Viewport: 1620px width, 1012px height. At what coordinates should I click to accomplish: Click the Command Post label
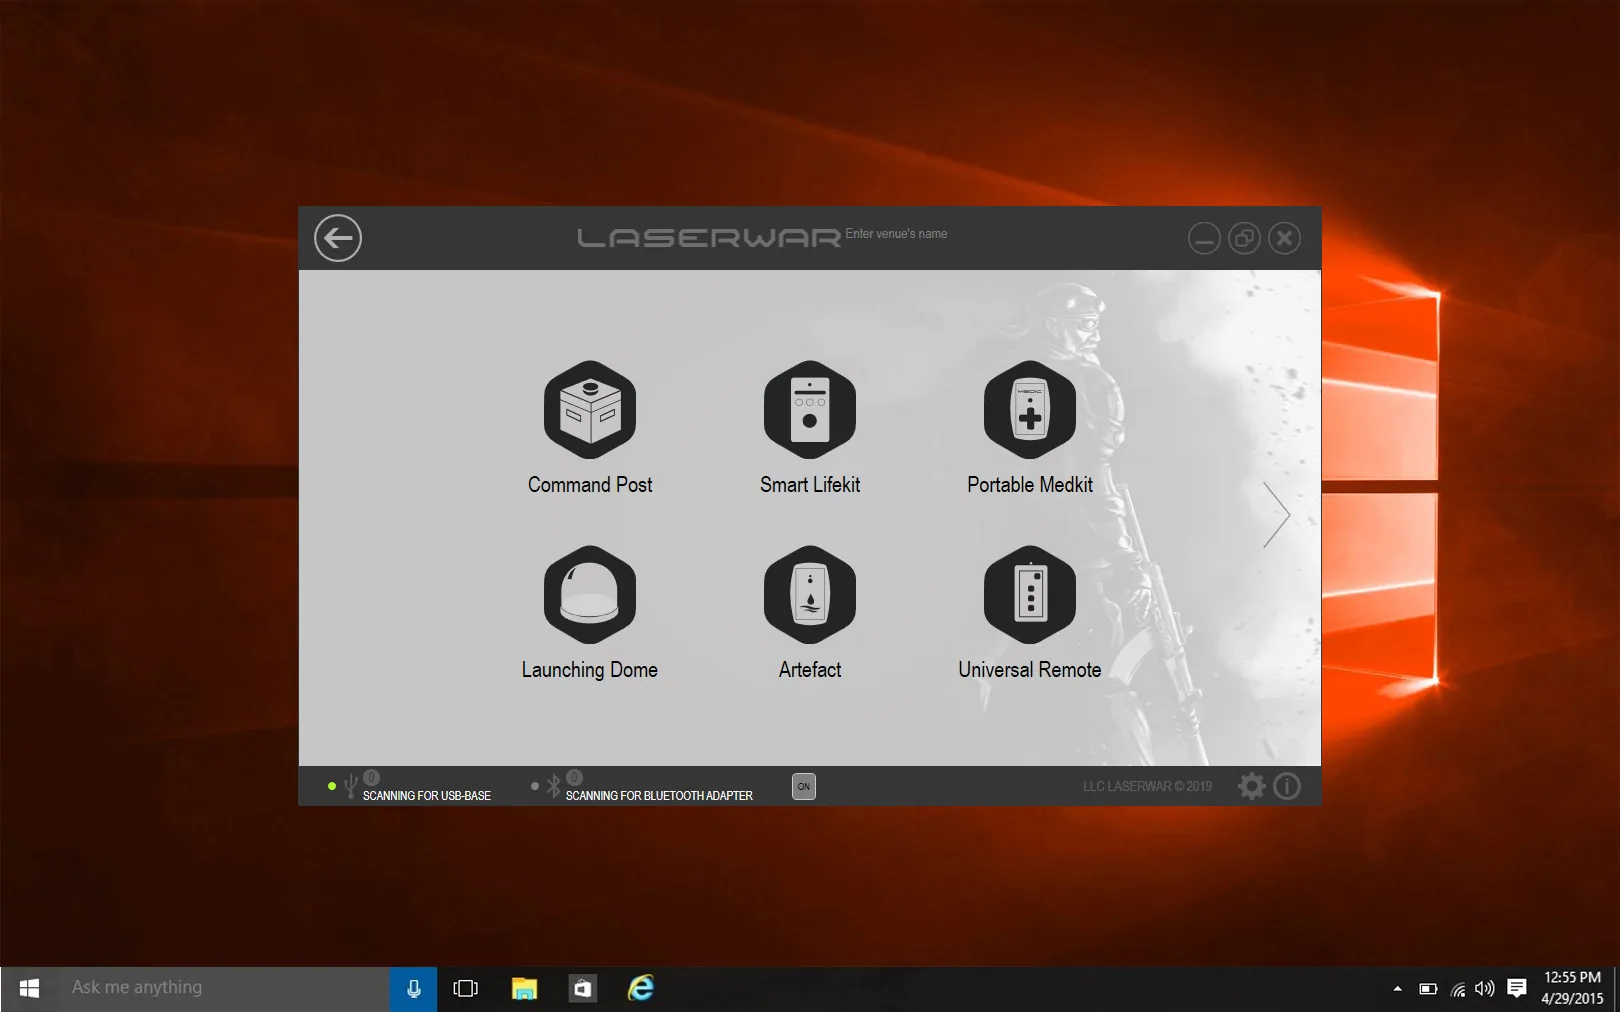pos(590,485)
